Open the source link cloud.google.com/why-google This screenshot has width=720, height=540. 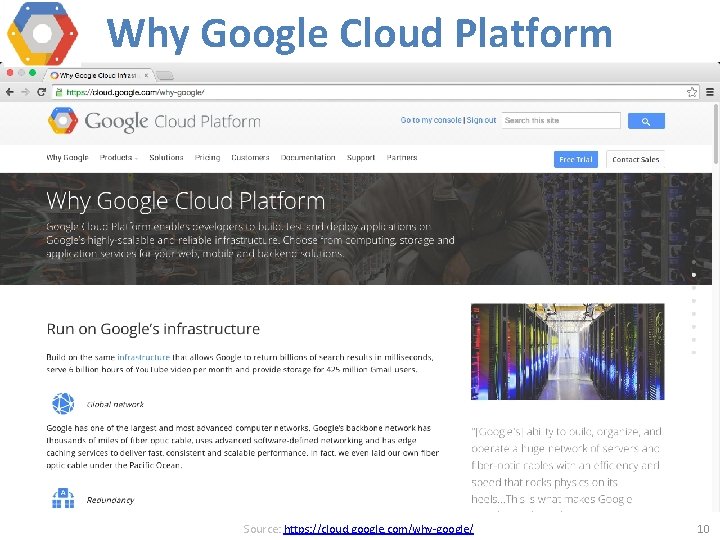click(378, 529)
